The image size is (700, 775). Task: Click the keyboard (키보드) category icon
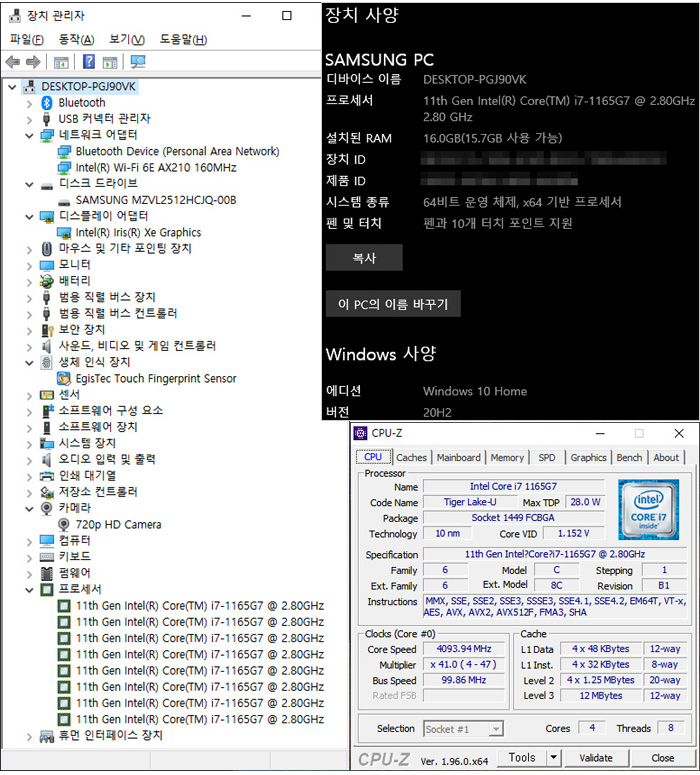(46, 557)
